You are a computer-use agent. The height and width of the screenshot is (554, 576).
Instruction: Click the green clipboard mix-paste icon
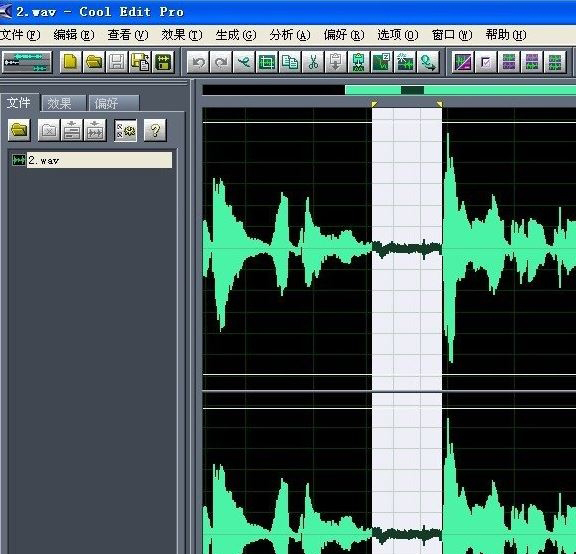click(359, 62)
